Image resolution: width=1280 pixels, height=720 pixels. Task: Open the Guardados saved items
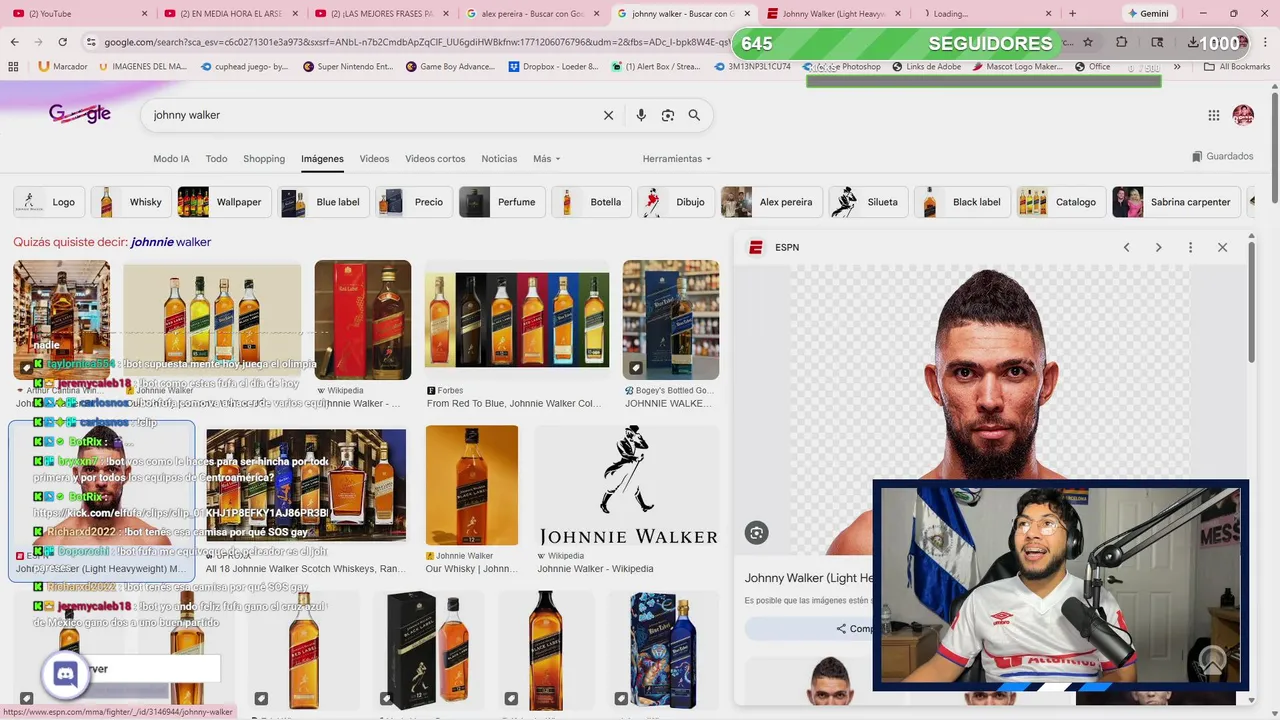tap(1222, 156)
